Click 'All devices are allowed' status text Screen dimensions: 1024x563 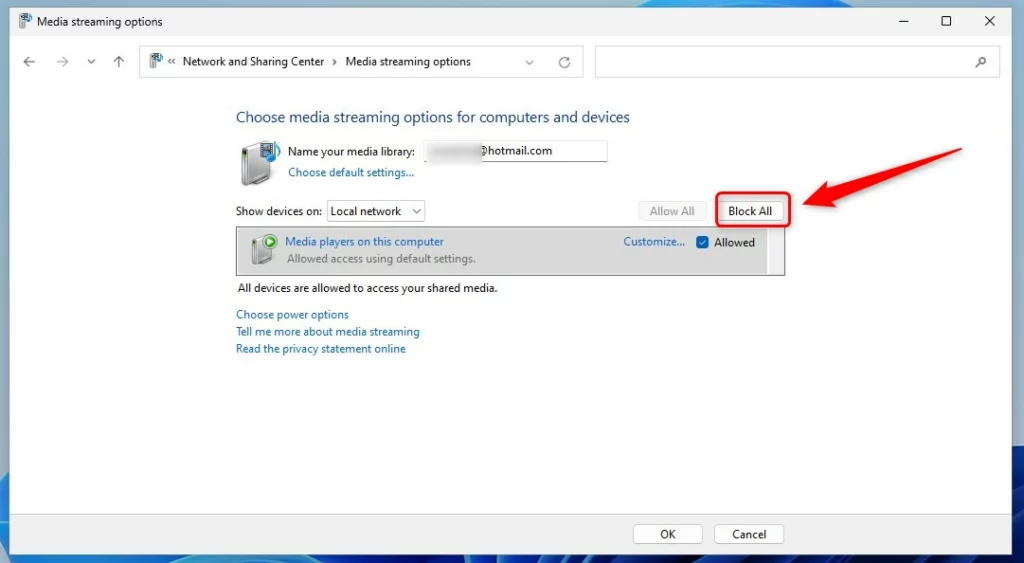click(x=367, y=288)
